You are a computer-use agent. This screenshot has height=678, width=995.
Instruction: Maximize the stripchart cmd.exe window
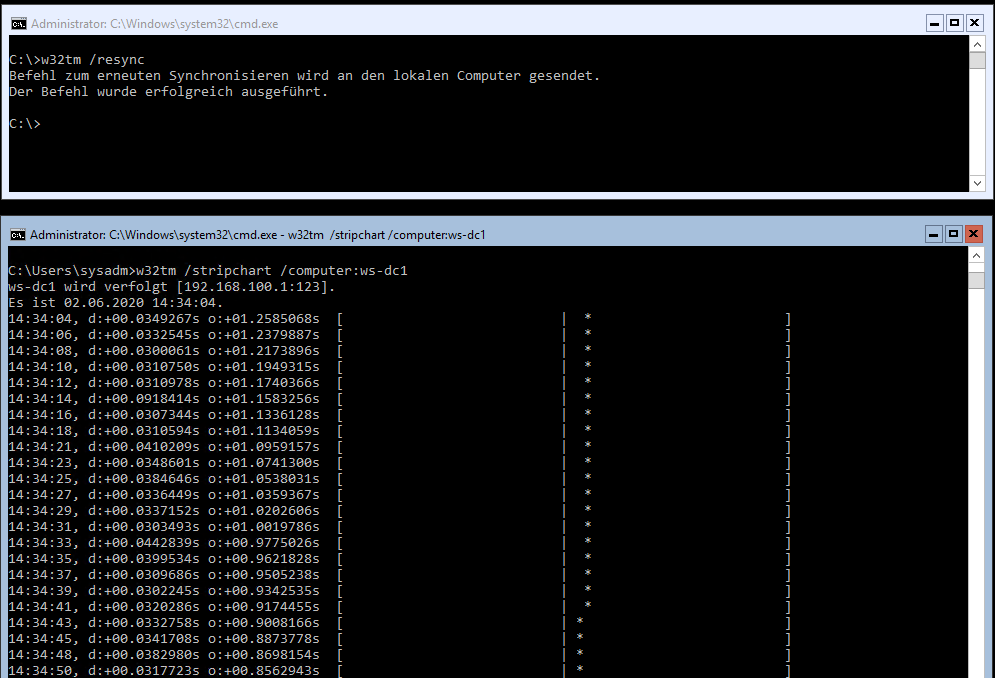point(953,235)
